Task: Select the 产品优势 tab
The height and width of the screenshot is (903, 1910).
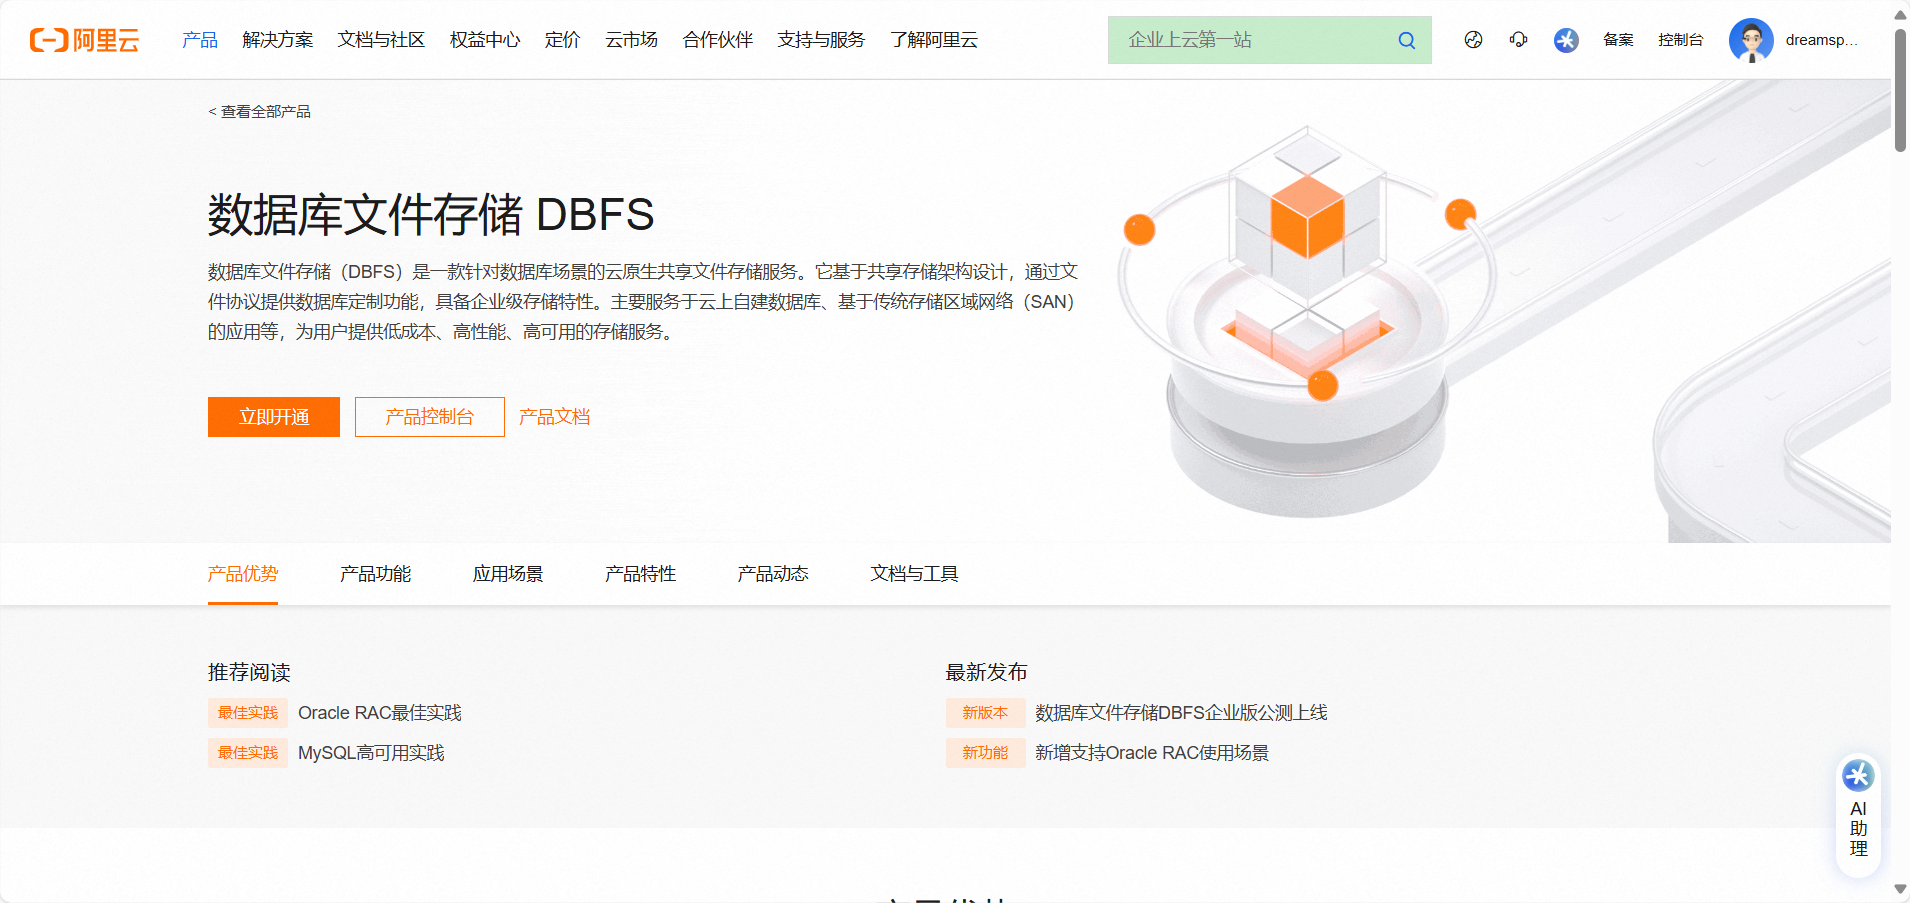Action: pyautogui.click(x=243, y=574)
